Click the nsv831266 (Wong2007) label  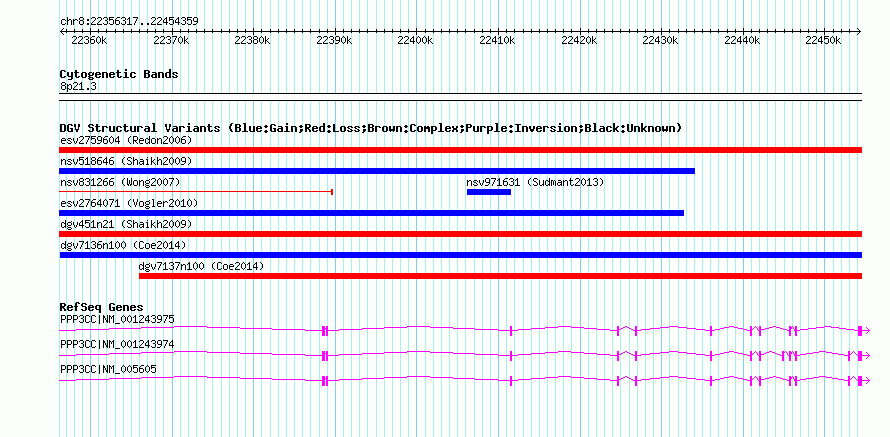(x=120, y=182)
